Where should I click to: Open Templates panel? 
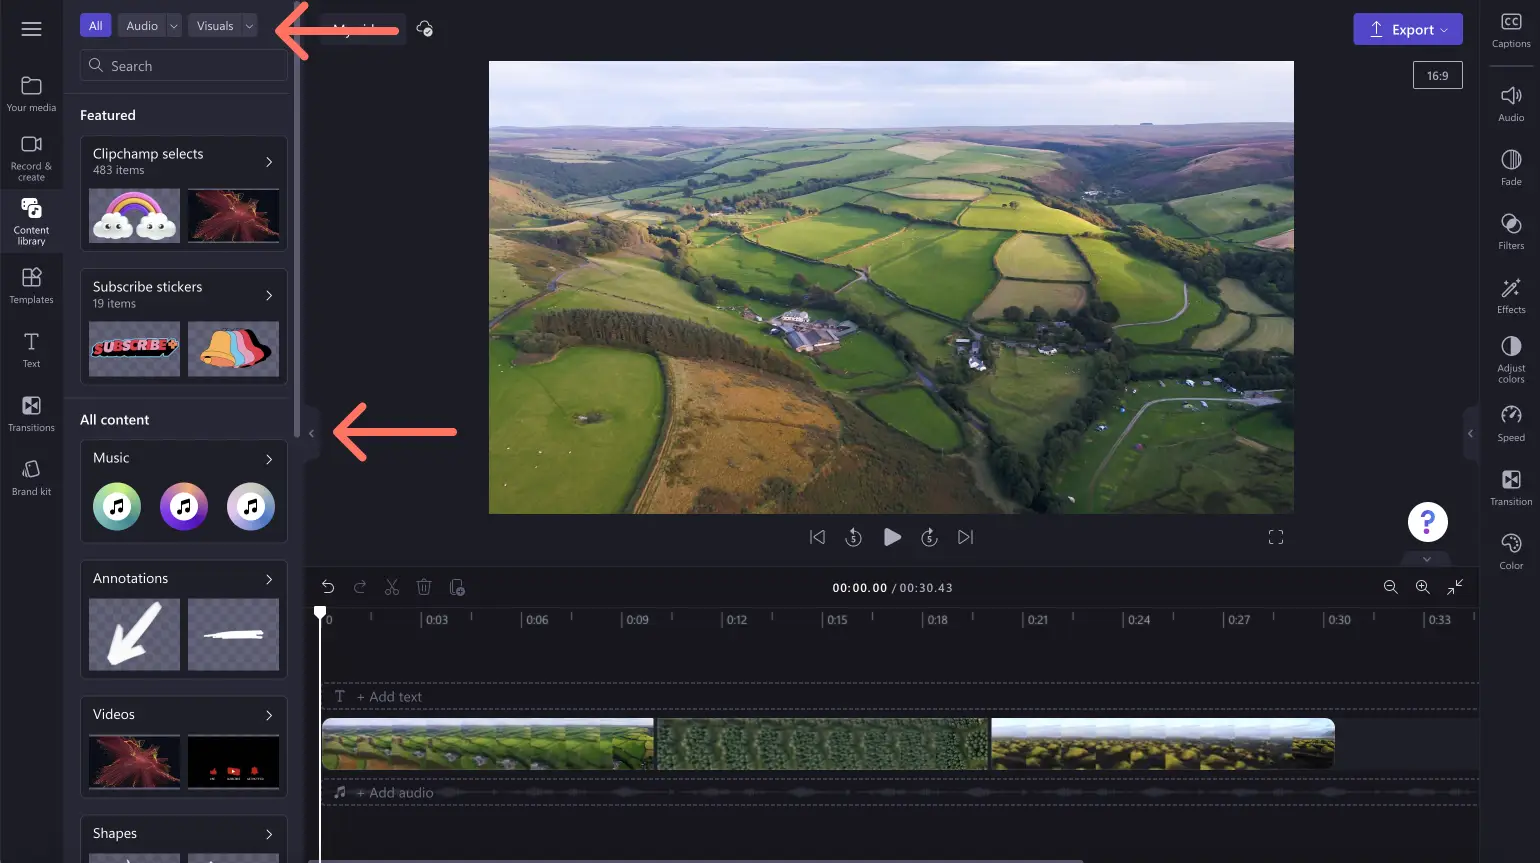(31, 285)
